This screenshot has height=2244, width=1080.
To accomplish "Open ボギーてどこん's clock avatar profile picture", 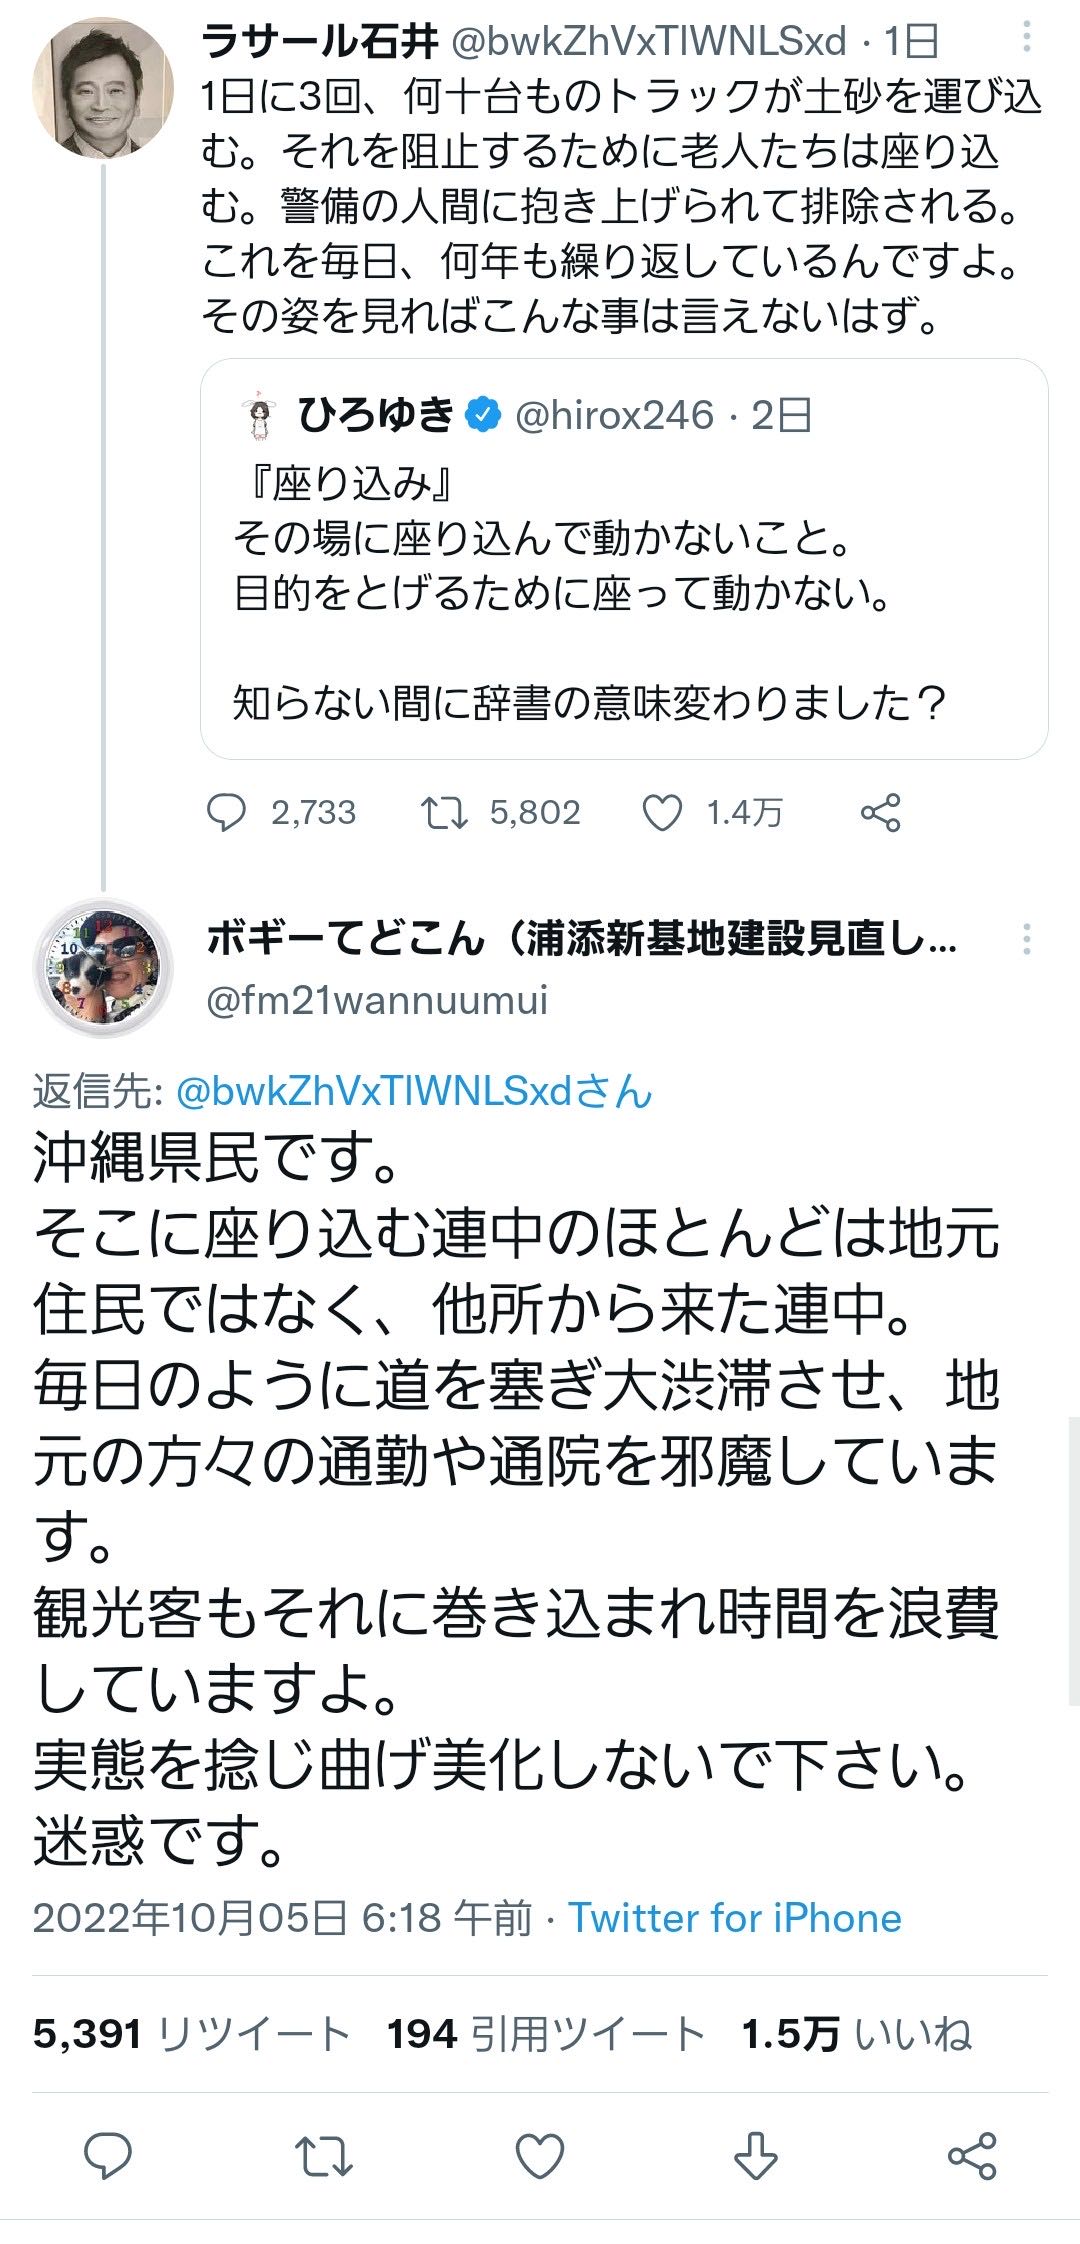I will 103,967.
